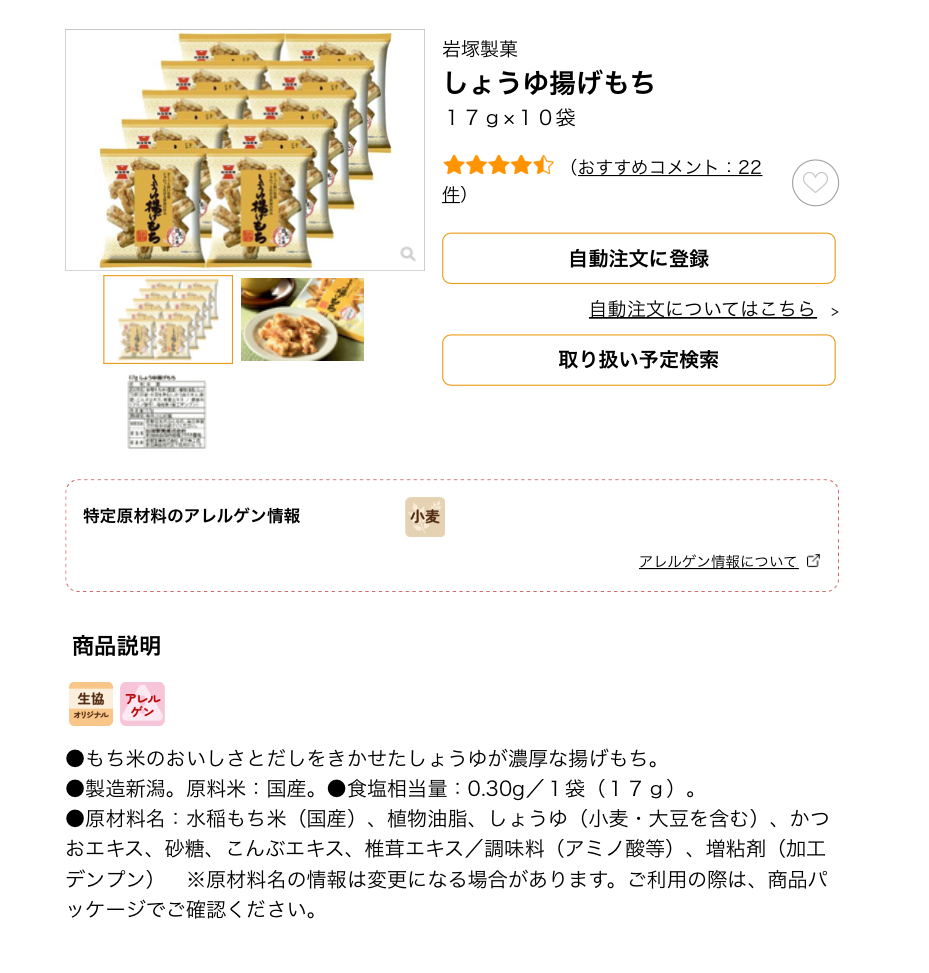Click the 商品説明 section heading
This screenshot has width=929, height=973.
click(x=117, y=646)
